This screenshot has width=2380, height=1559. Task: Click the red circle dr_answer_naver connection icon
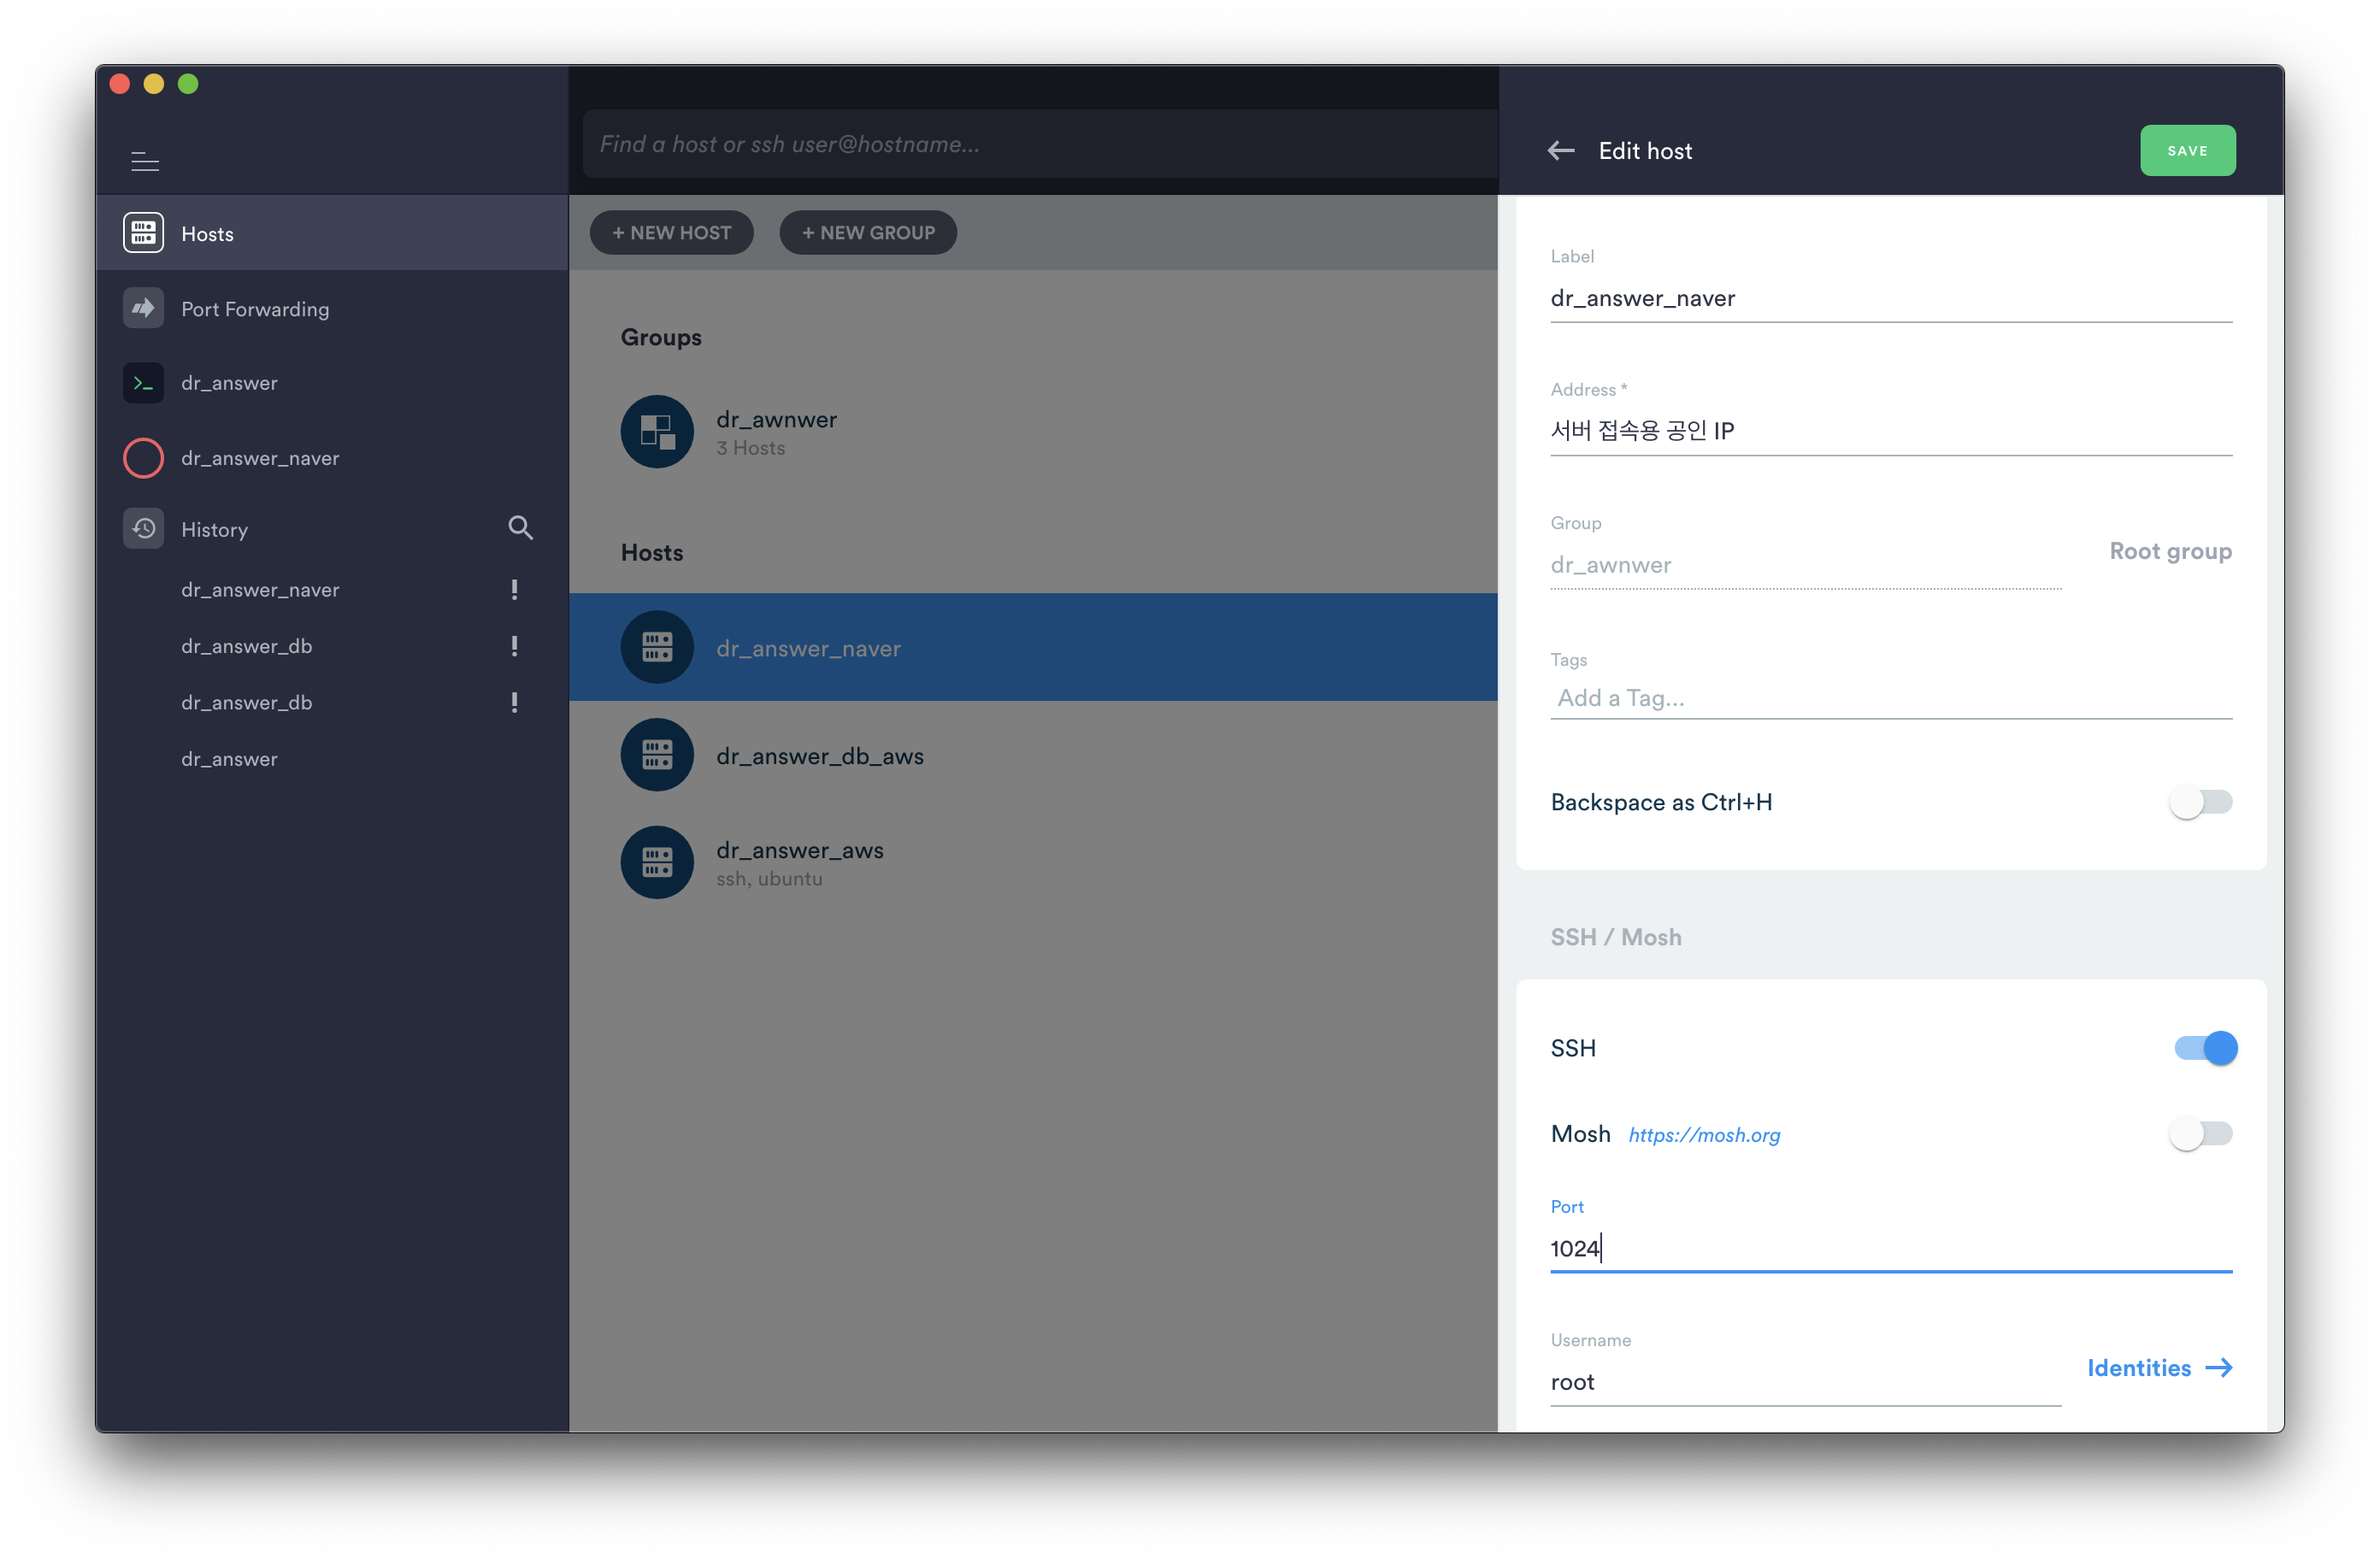(x=143, y=458)
